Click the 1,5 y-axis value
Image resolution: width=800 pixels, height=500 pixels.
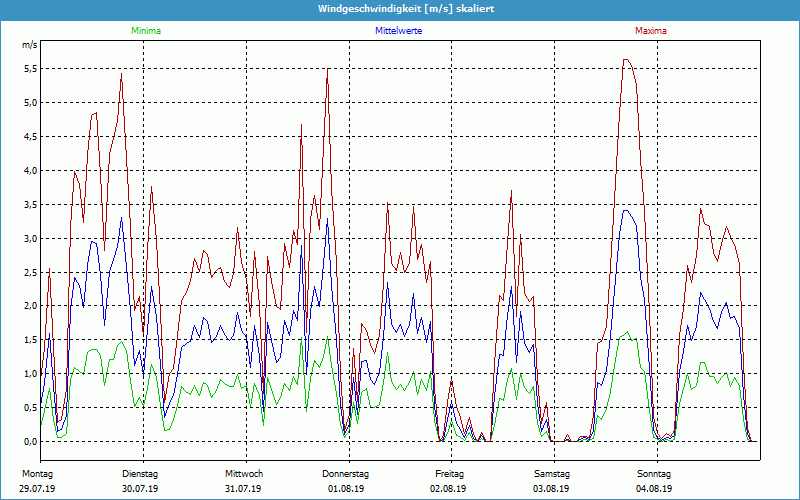31,340
